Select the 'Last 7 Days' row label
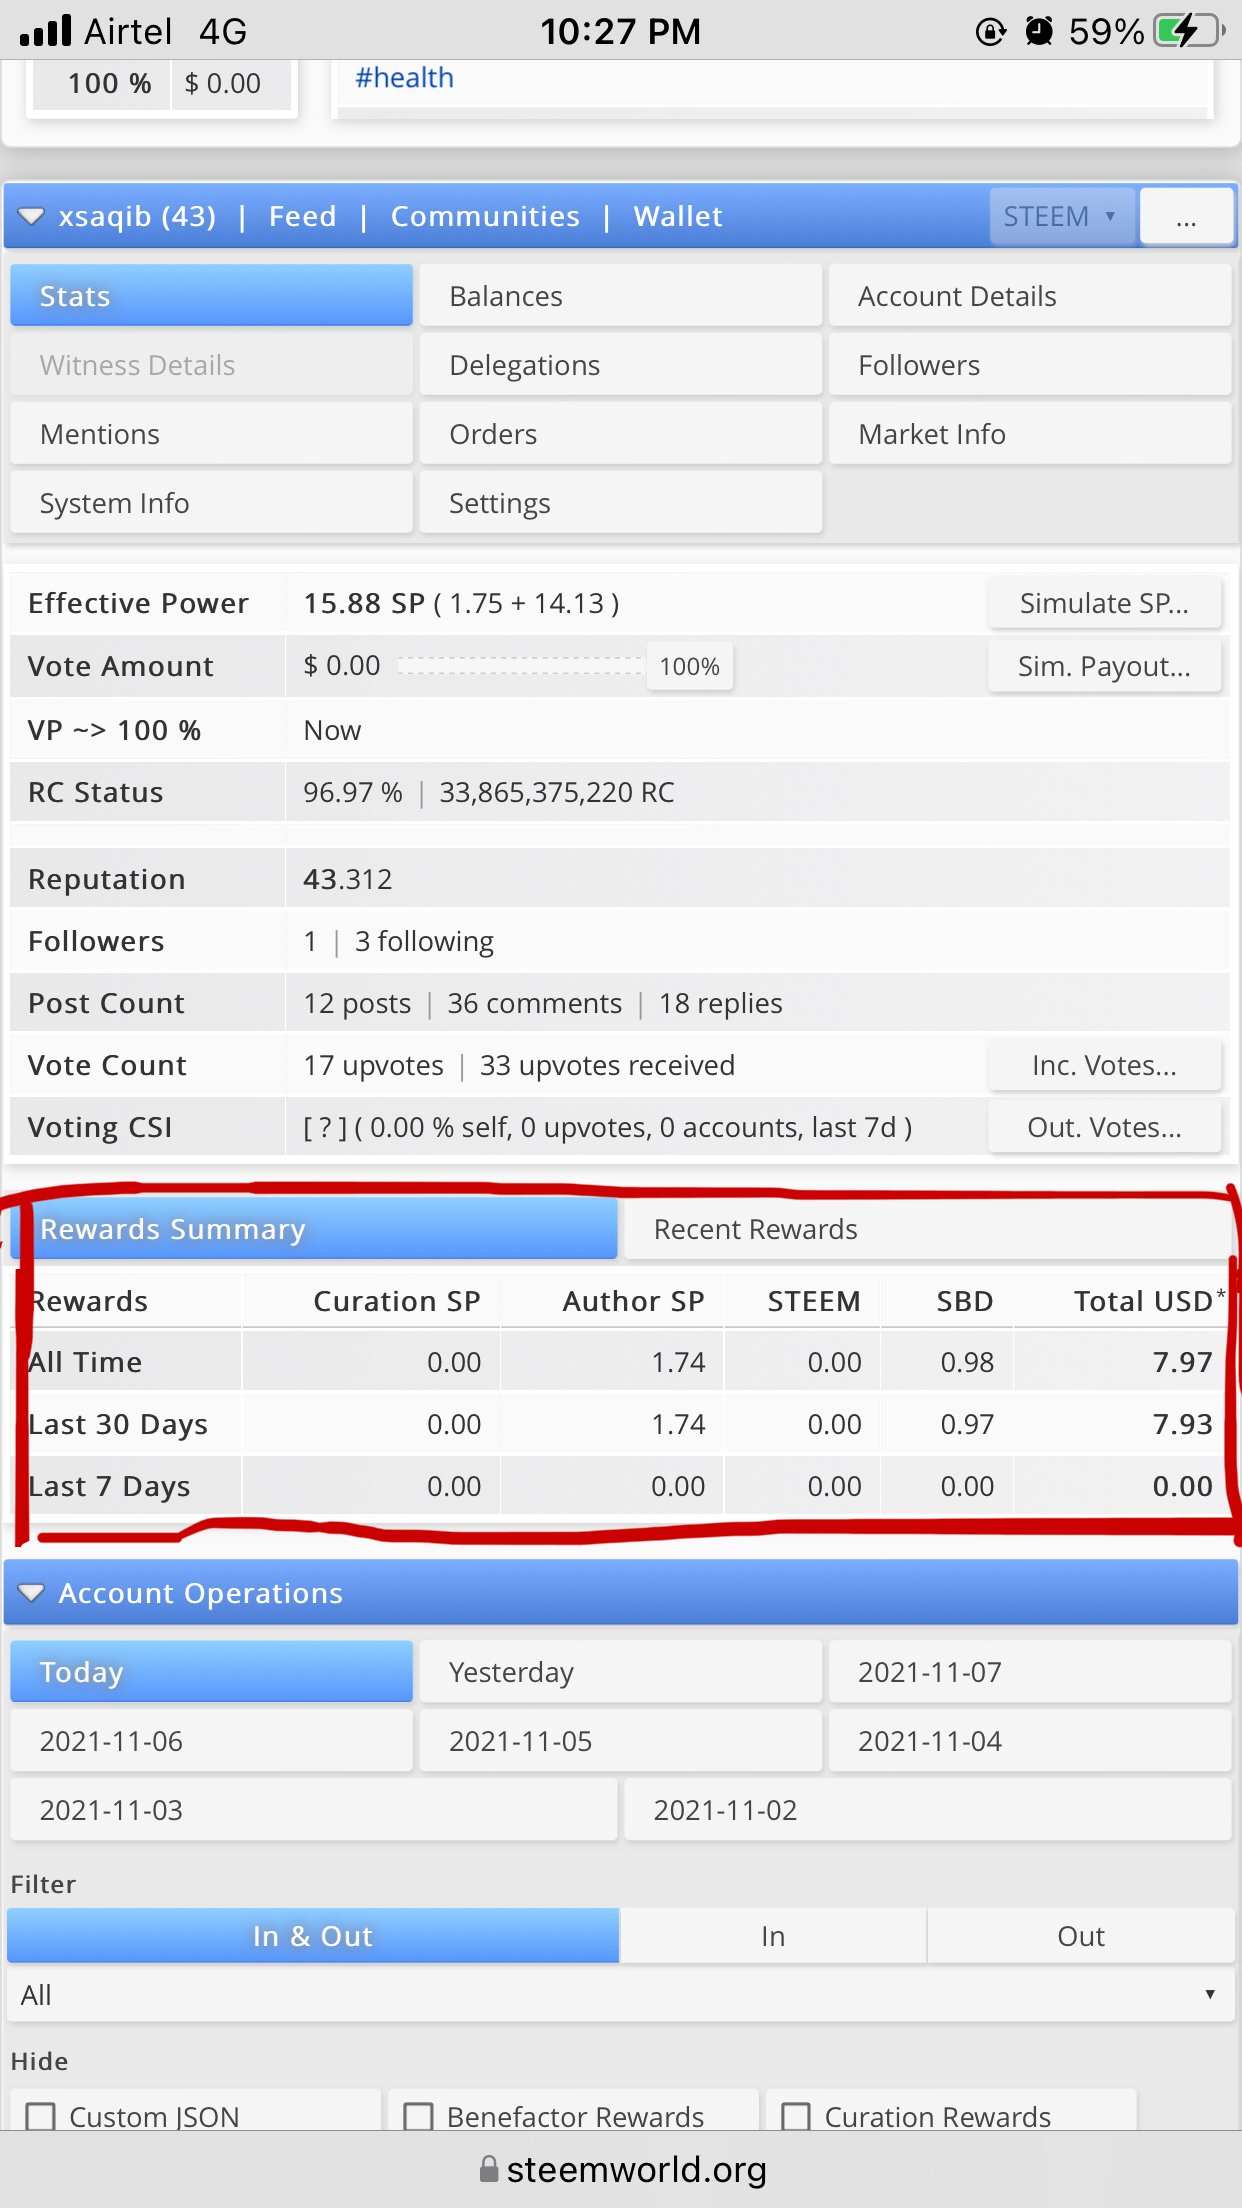Viewport: 1242px width, 2208px height. (109, 1486)
